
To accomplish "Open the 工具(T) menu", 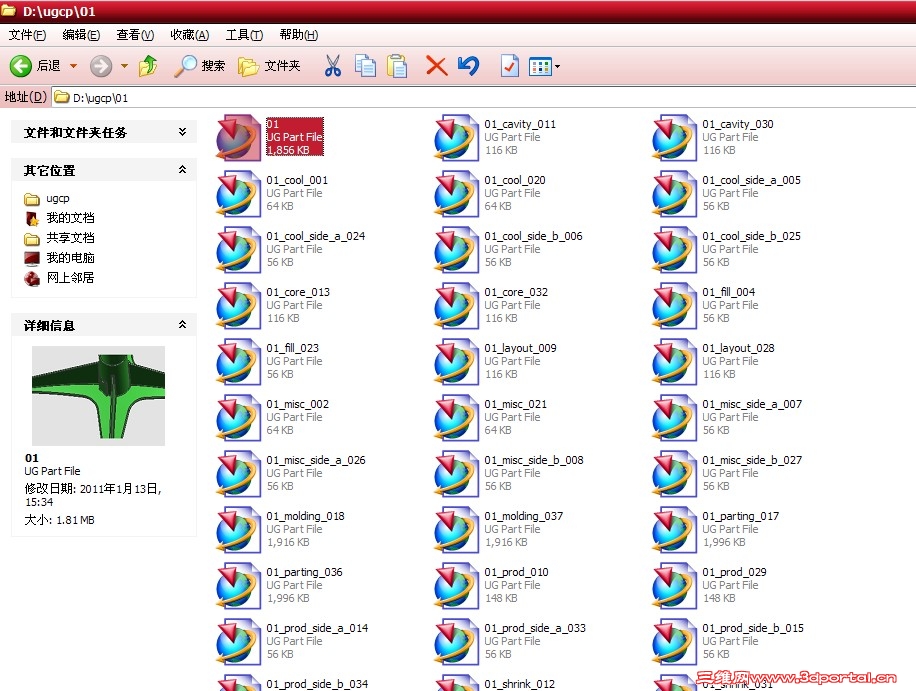I will [244, 34].
